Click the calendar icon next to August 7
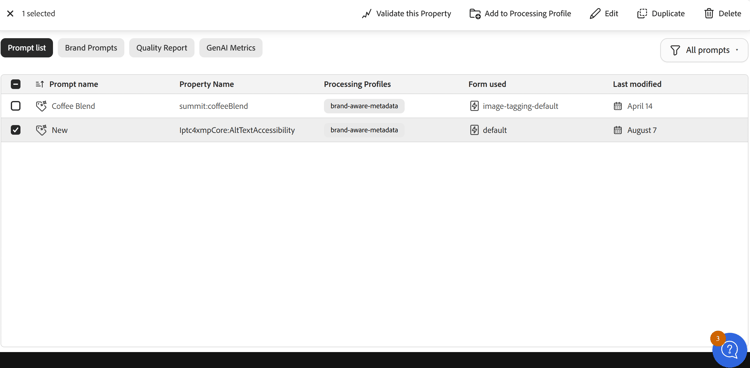Image resolution: width=750 pixels, height=368 pixels. [618, 130]
